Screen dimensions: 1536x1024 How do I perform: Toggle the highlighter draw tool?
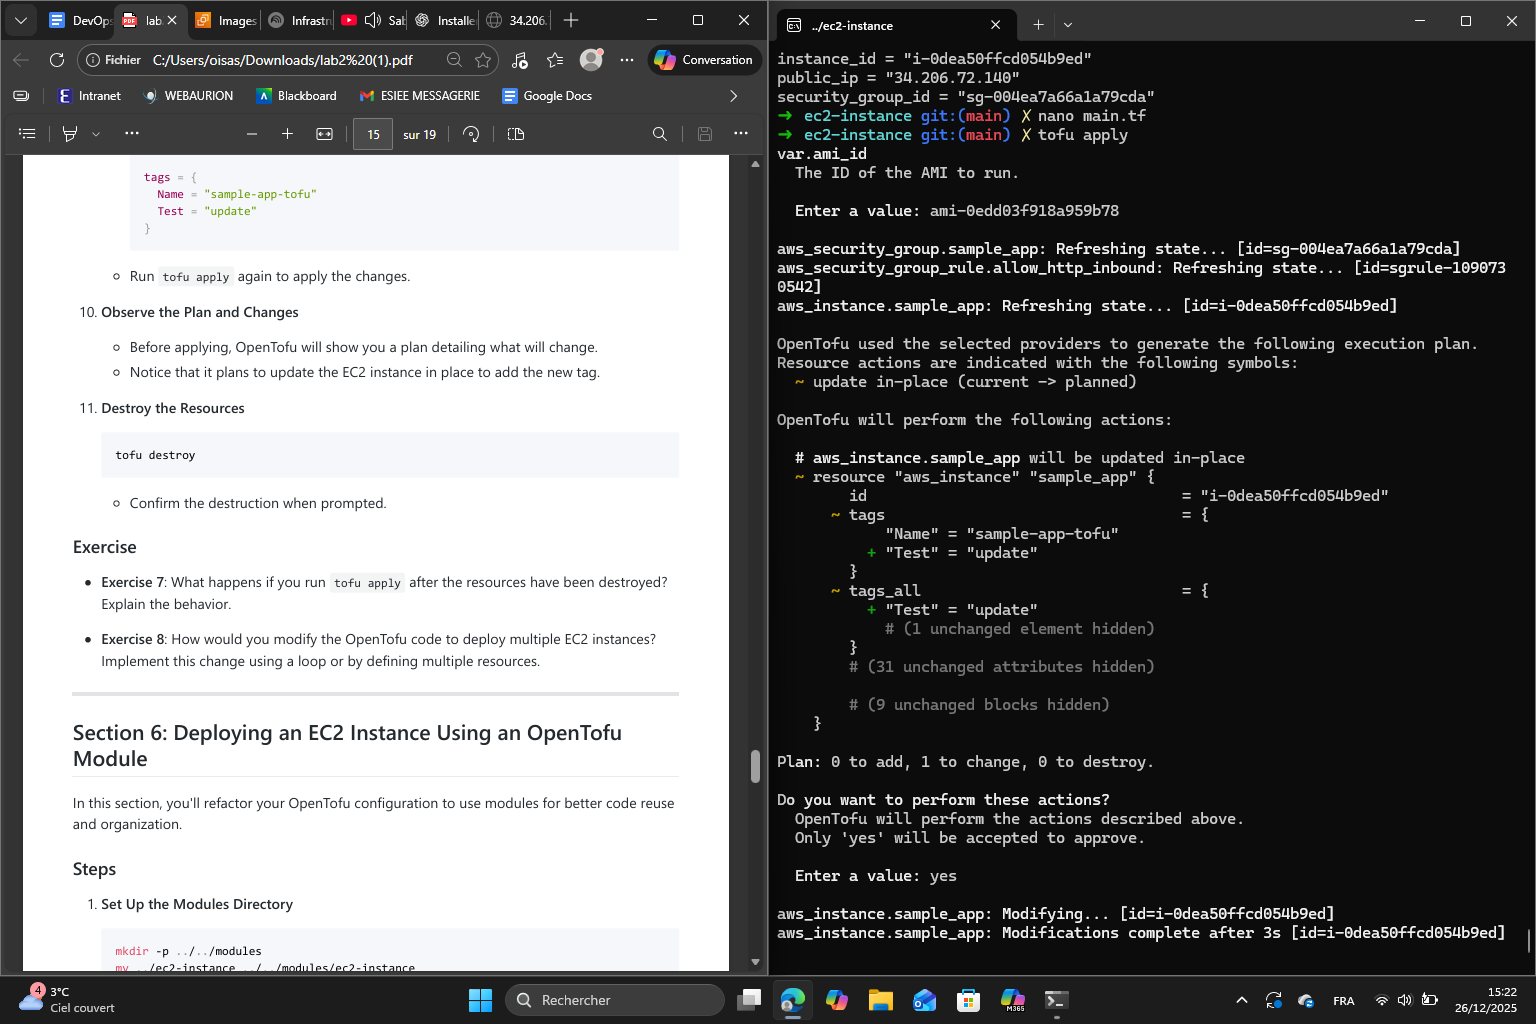(70, 134)
